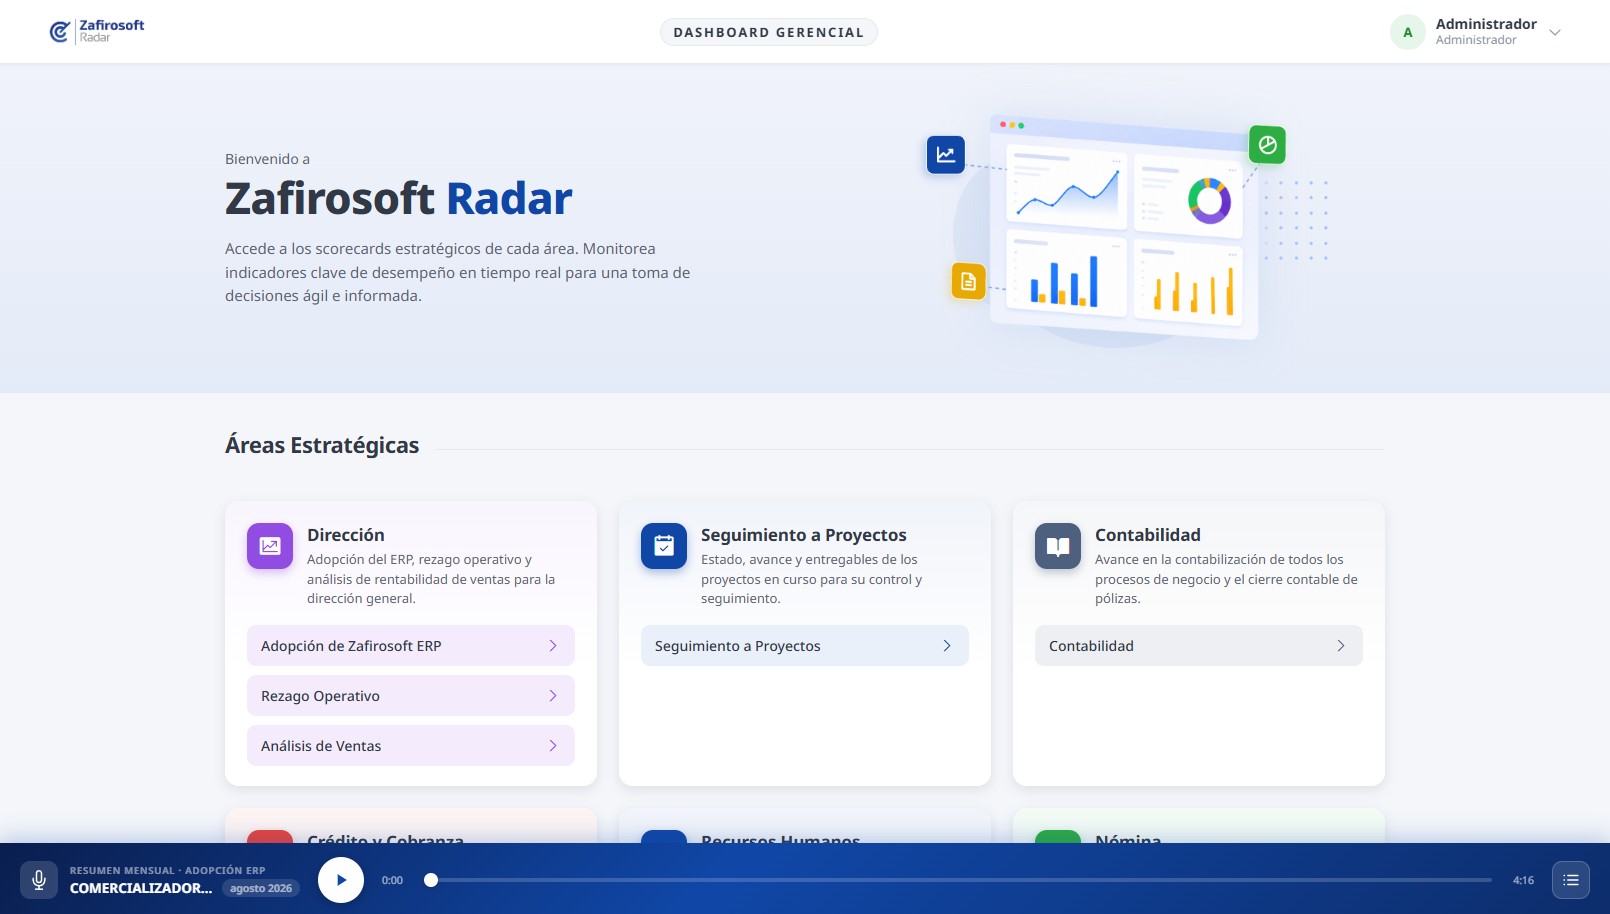Screen dimensions: 1610x914
Task: Expand the Administrador user menu chevron
Action: click(x=1555, y=32)
